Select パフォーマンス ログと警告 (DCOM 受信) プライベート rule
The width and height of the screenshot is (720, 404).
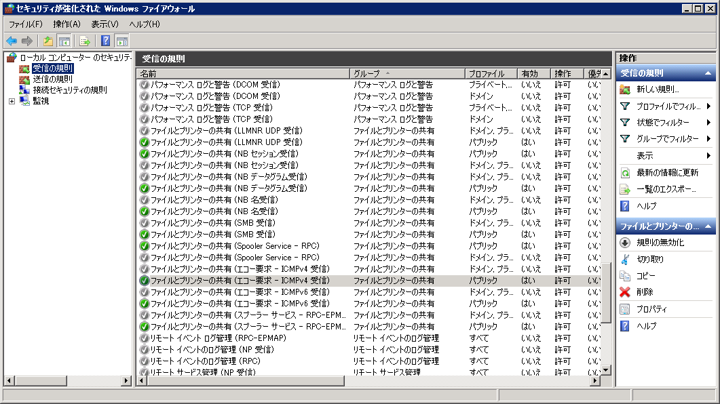coord(369,84)
